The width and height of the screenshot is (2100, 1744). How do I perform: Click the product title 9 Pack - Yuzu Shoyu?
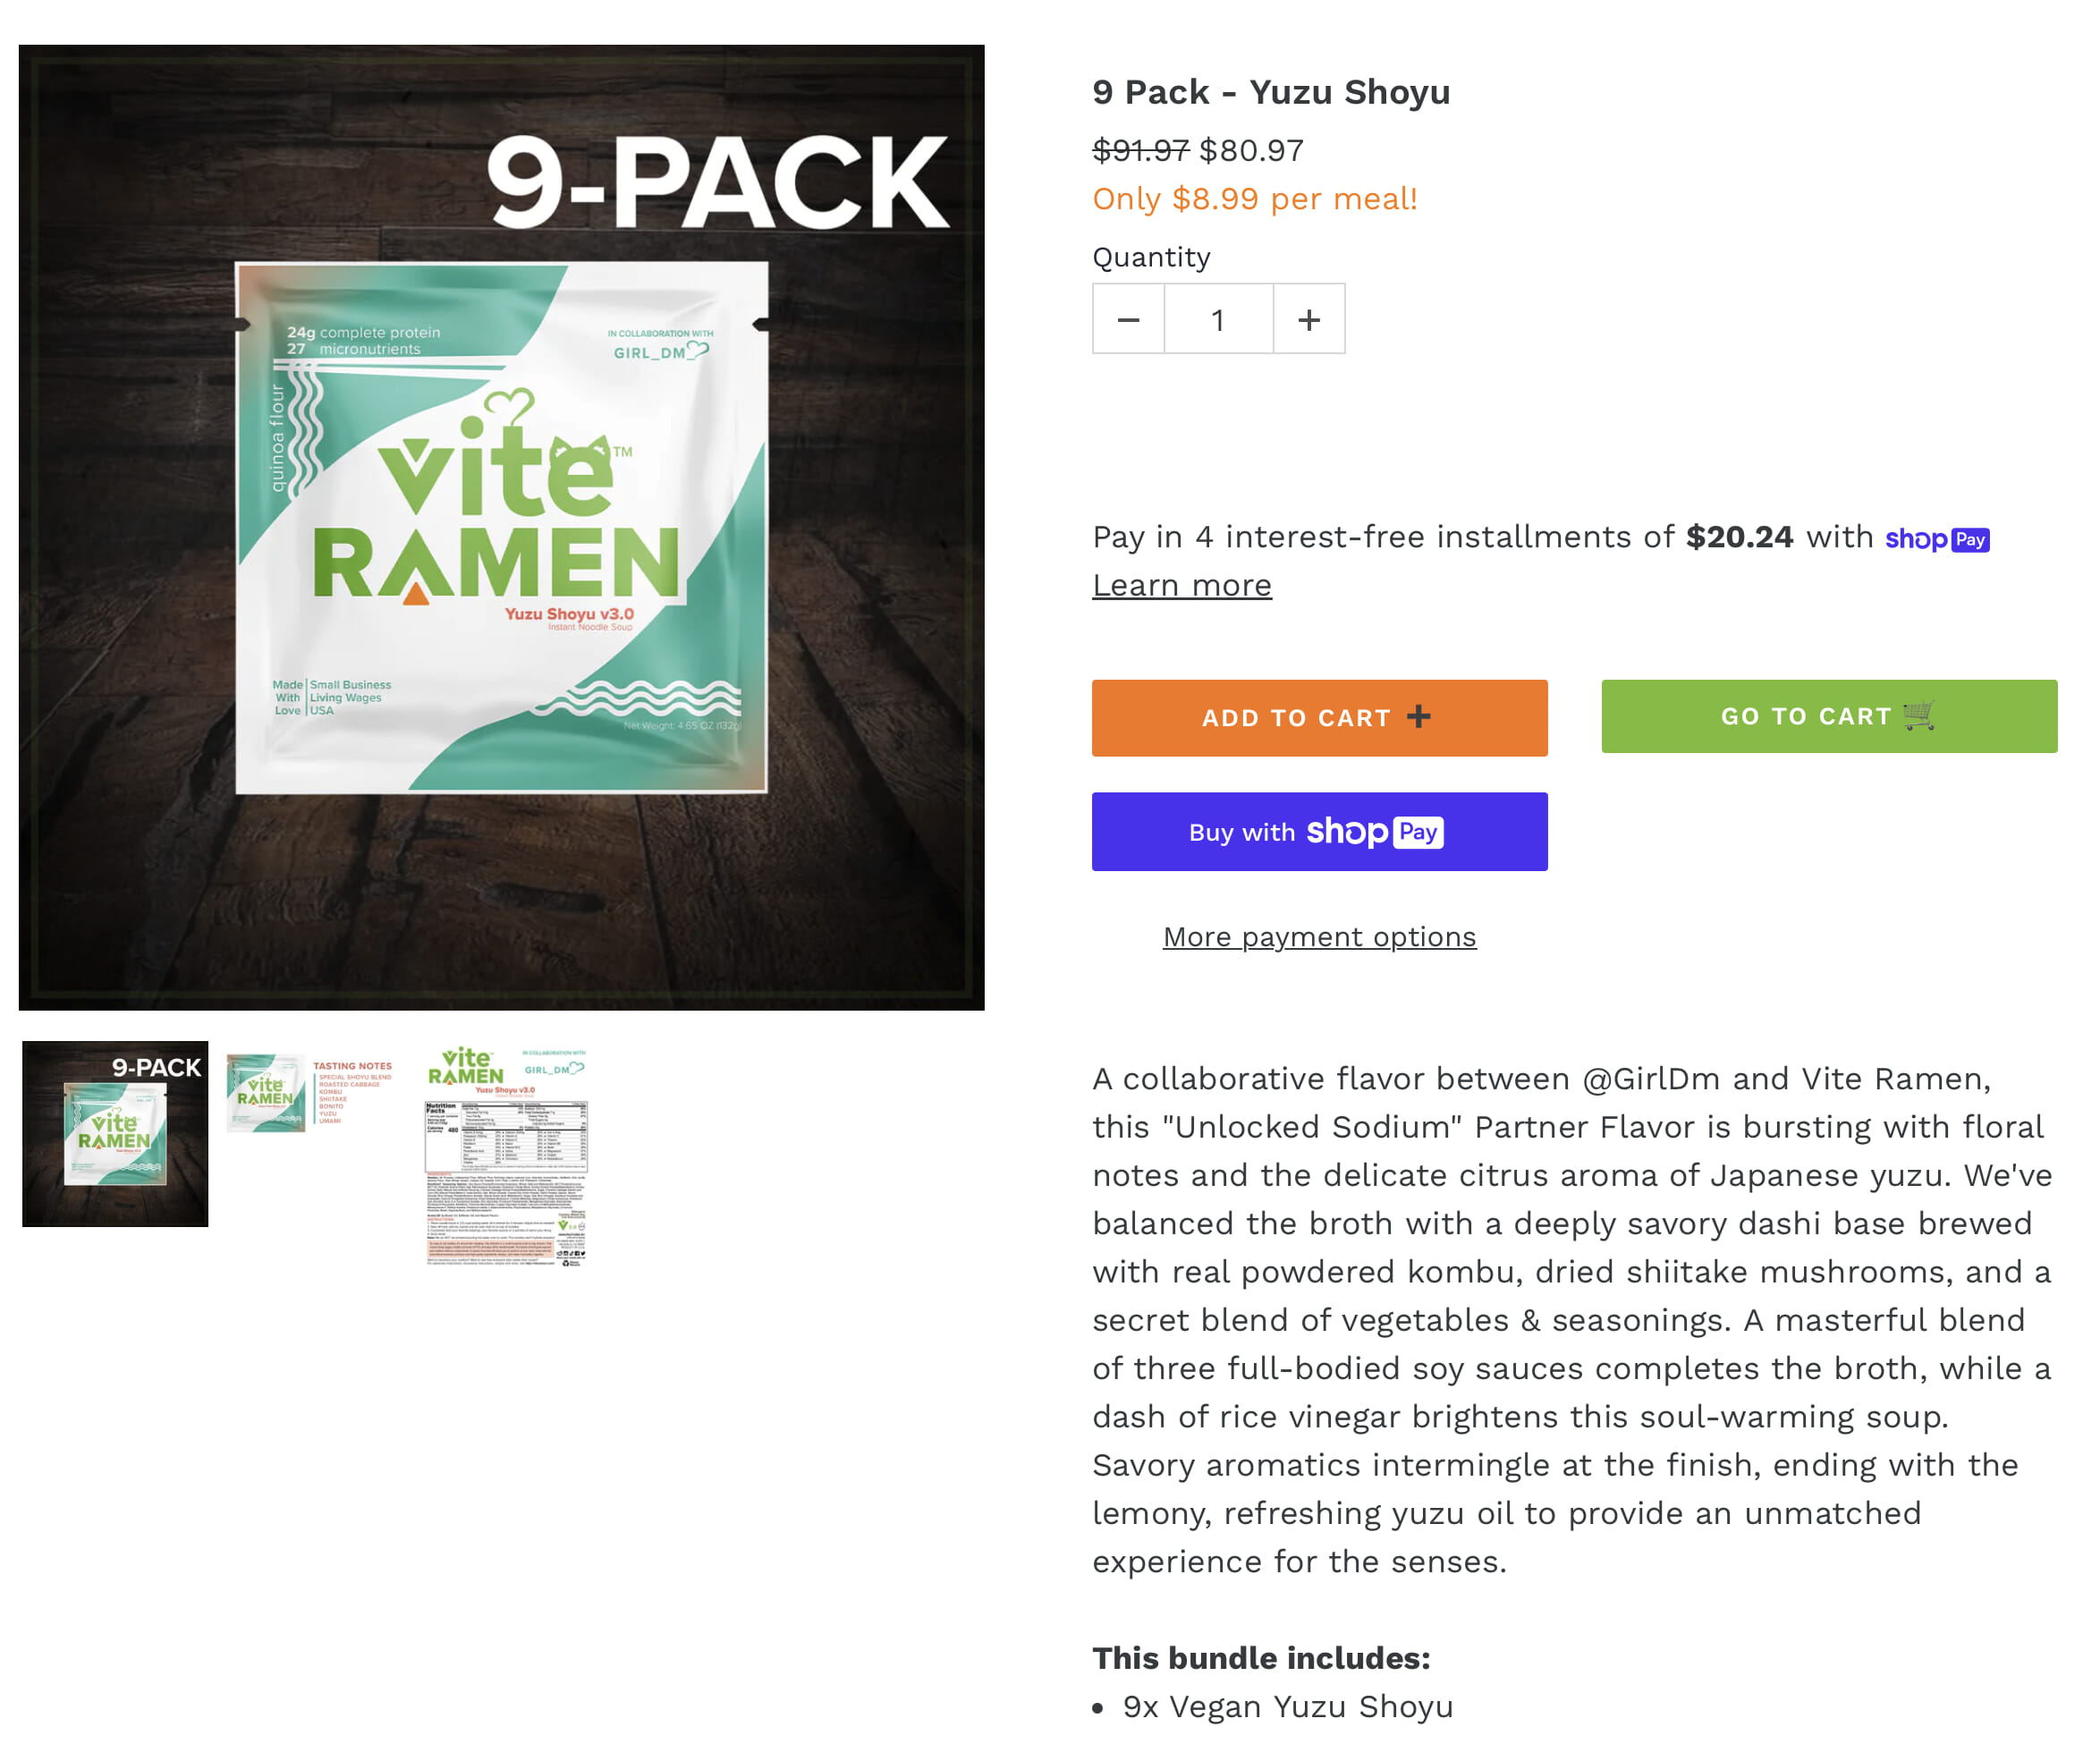pyautogui.click(x=1271, y=92)
